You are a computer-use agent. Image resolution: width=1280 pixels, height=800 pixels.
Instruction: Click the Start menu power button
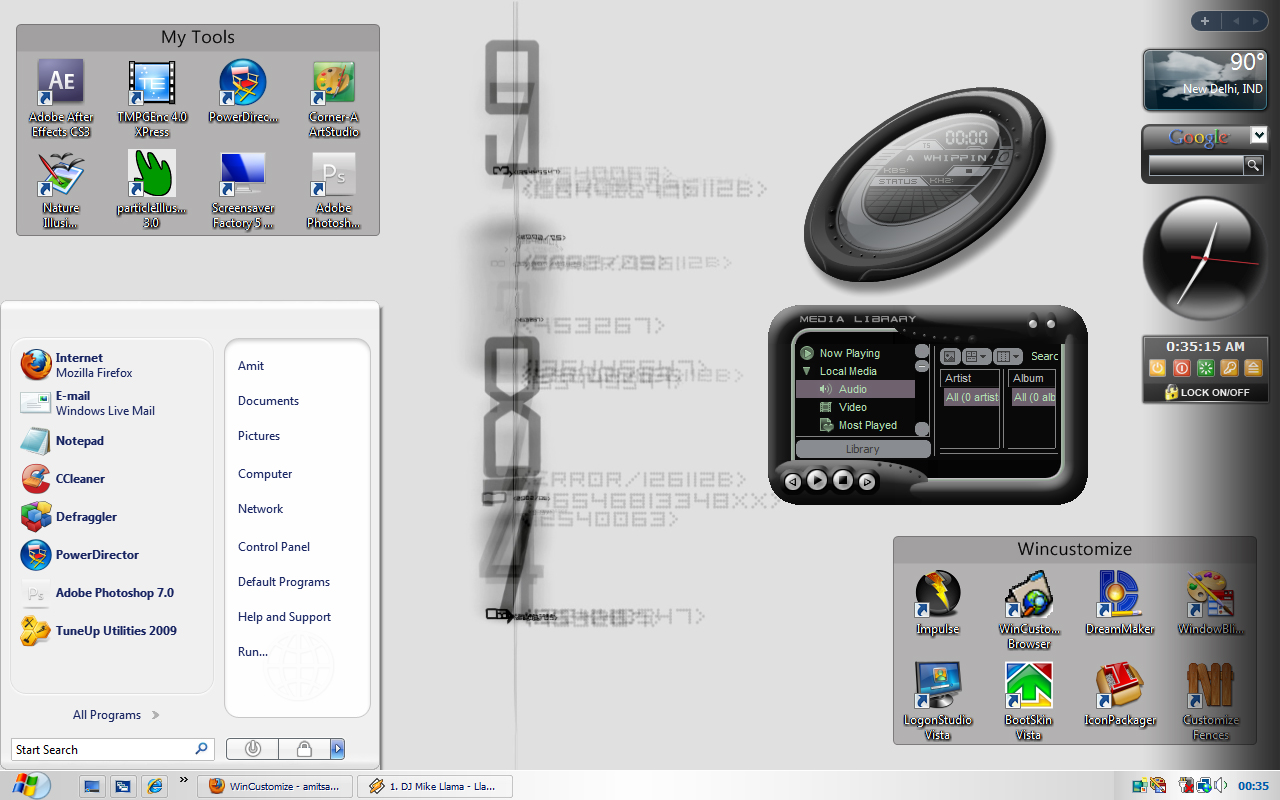[253, 748]
